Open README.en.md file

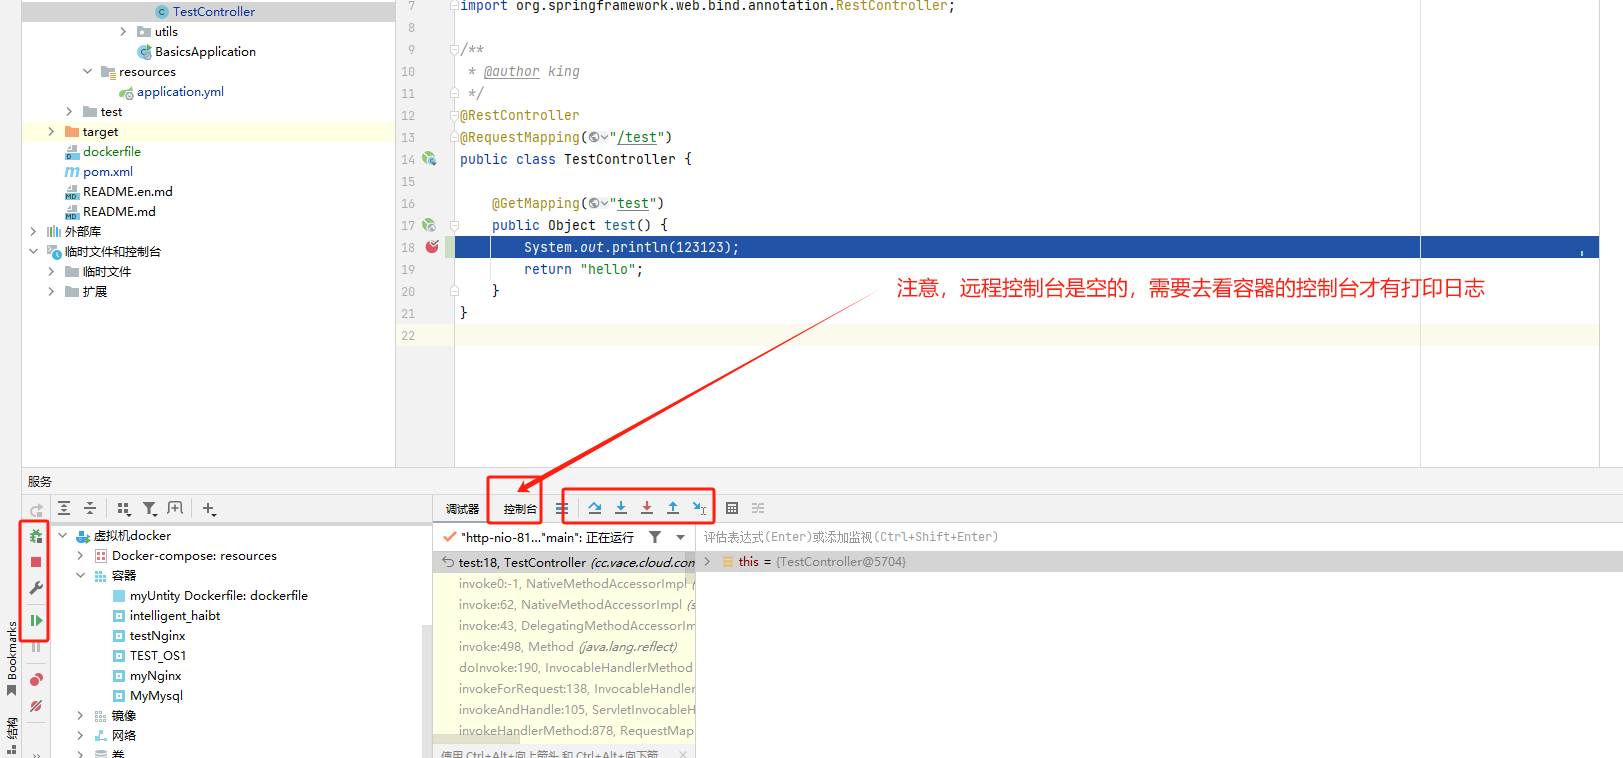pyautogui.click(x=127, y=191)
